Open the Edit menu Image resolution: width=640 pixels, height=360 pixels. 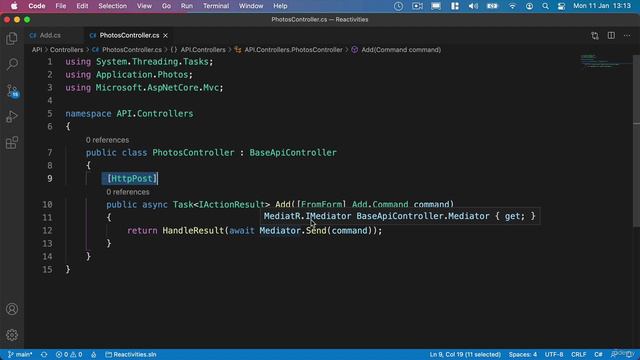pyautogui.click(x=82, y=6)
